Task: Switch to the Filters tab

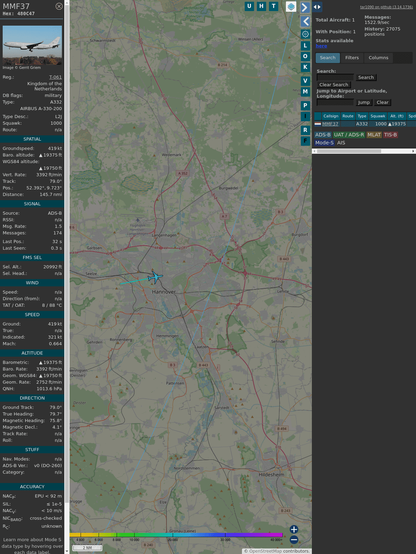Action: coord(352,58)
